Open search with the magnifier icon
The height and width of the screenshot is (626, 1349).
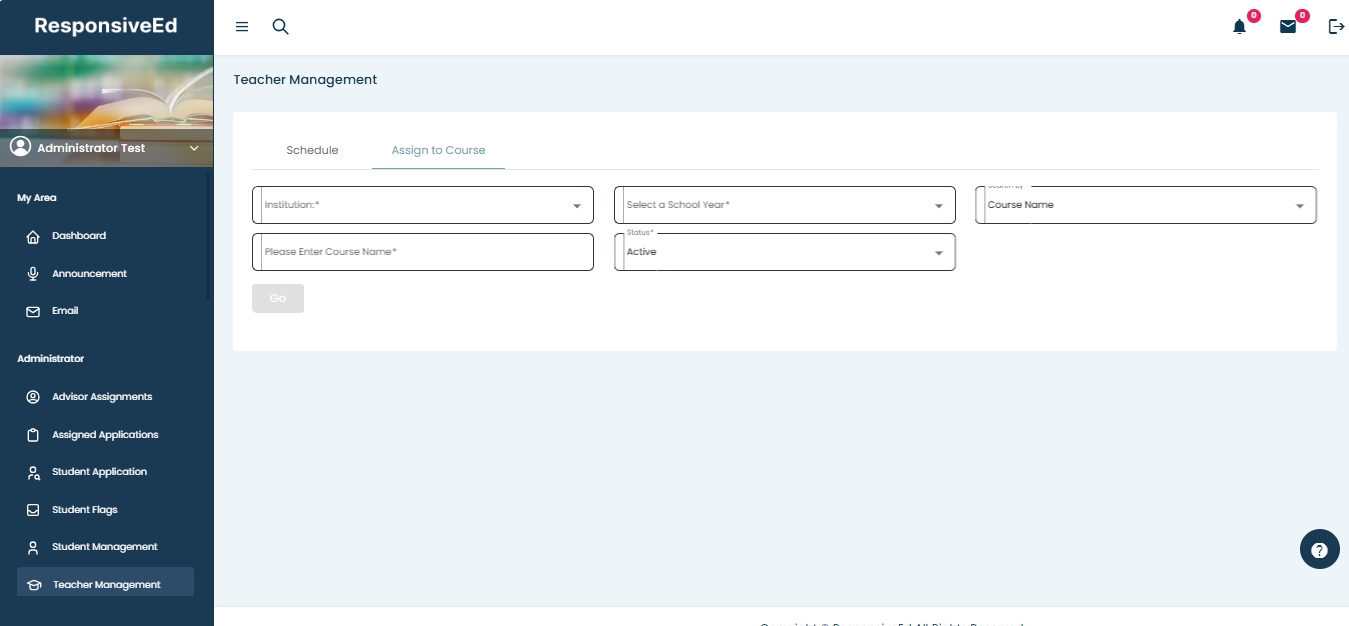(x=281, y=27)
